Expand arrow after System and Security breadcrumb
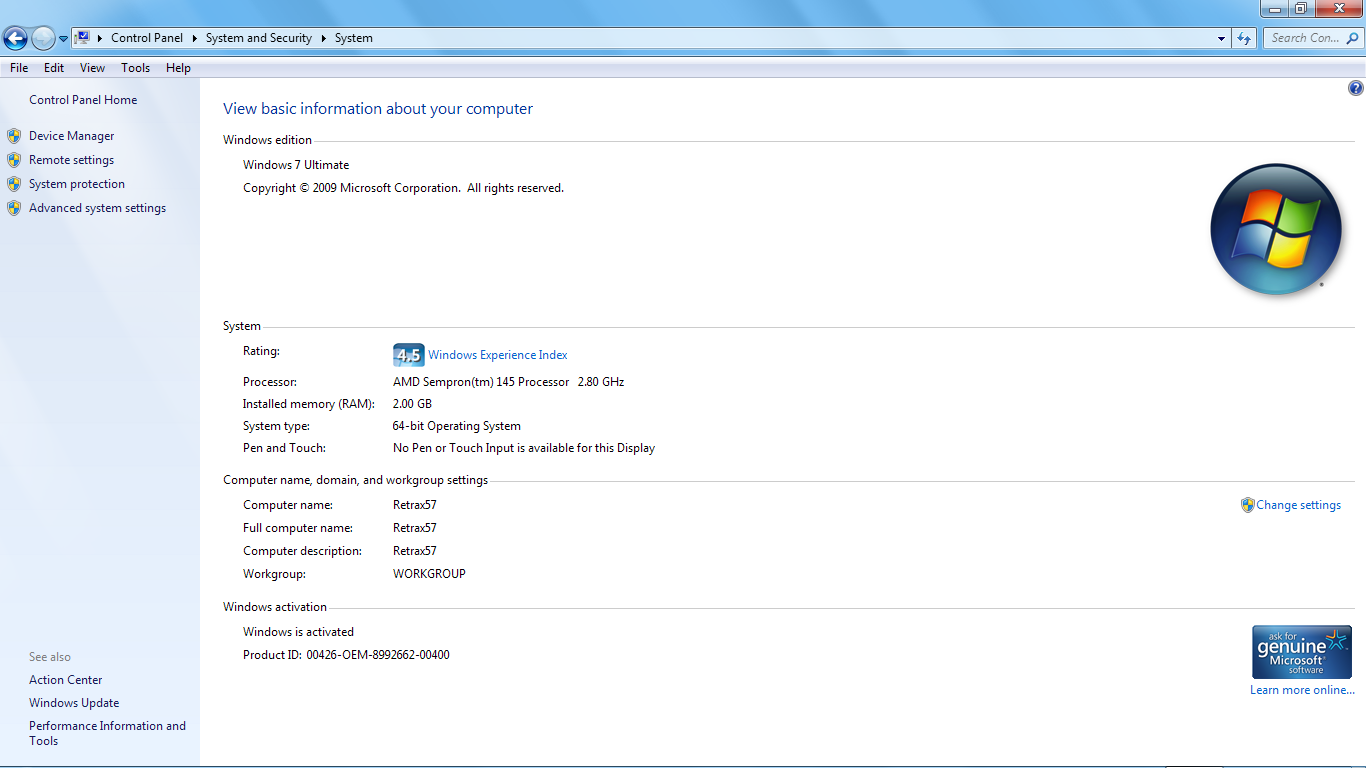This screenshot has width=1366, height=768. coord(324,38)
